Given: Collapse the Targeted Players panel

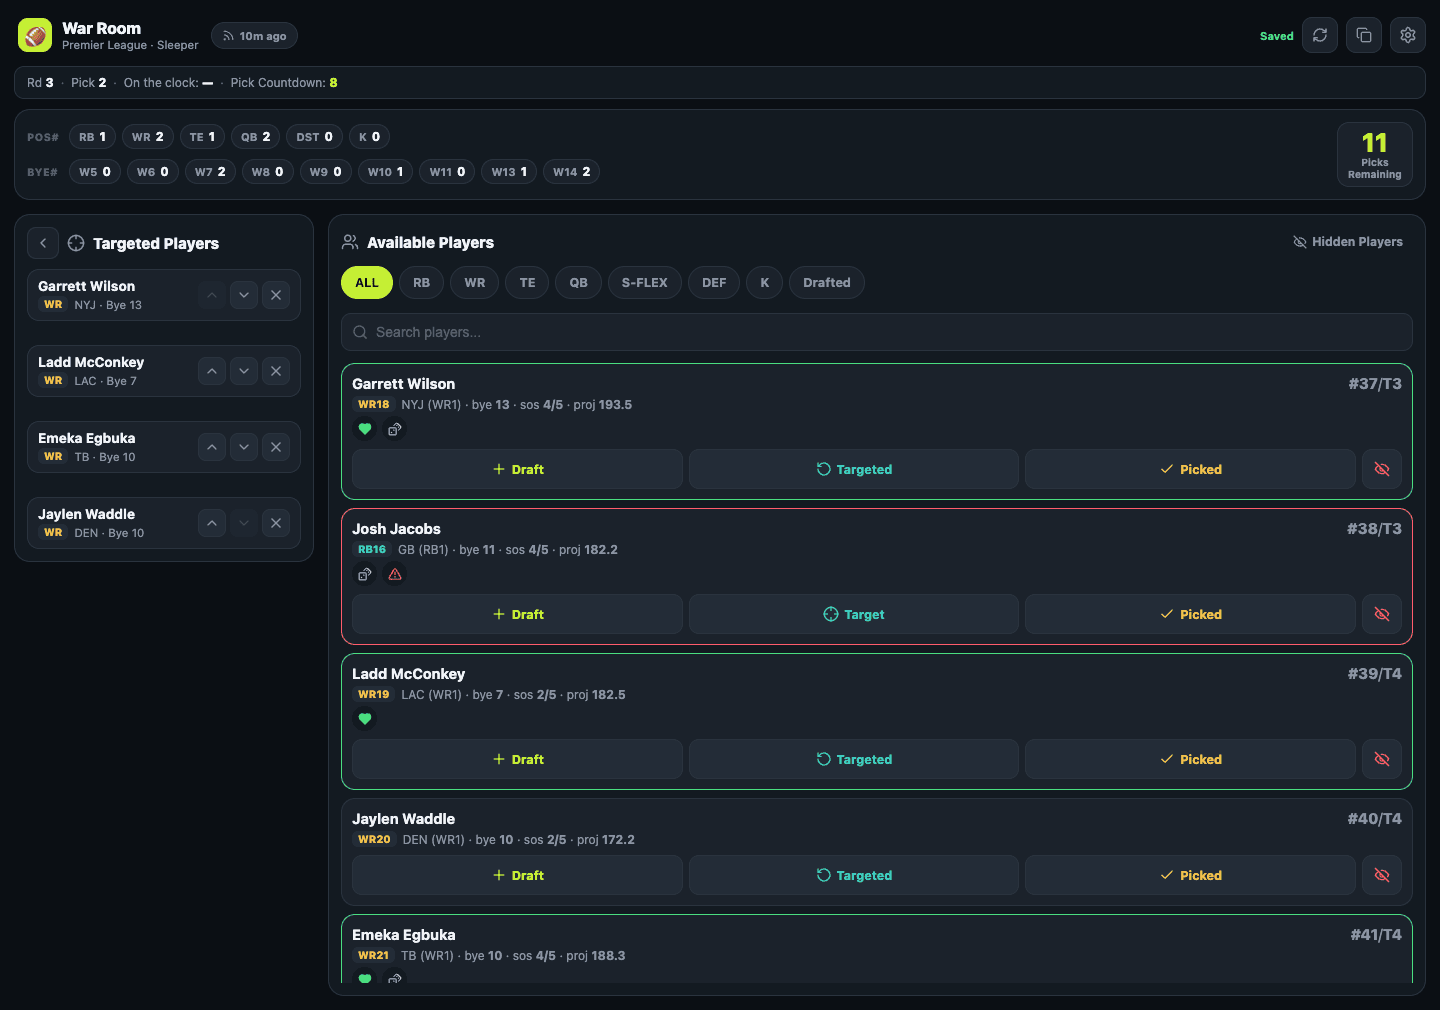Looking at the screenshot, I should [43, 243].
